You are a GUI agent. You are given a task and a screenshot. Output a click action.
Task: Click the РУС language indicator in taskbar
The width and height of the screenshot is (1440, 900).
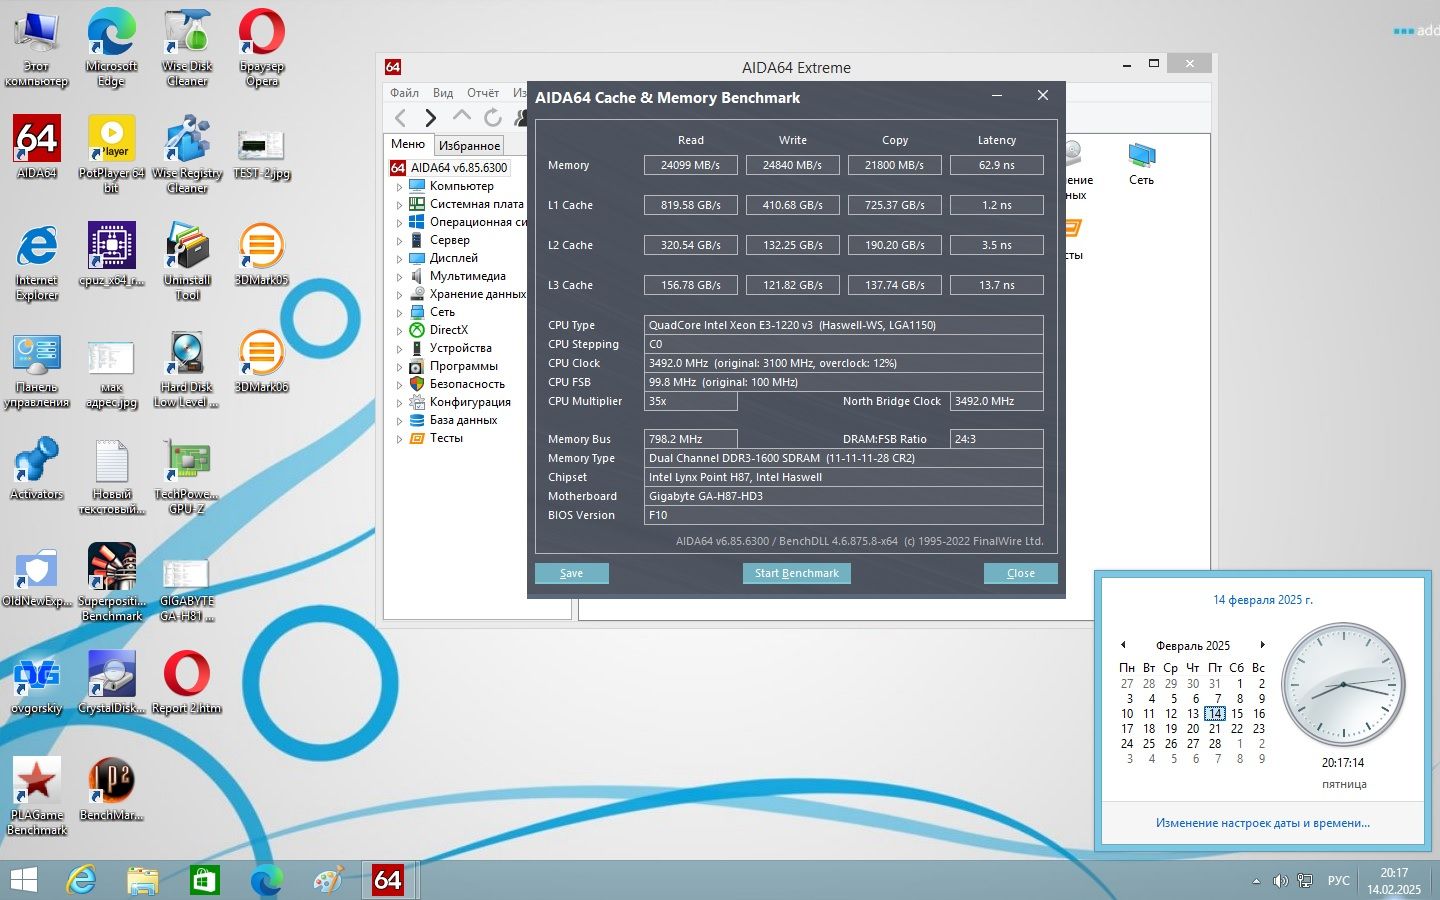(x=1338, y=881)
